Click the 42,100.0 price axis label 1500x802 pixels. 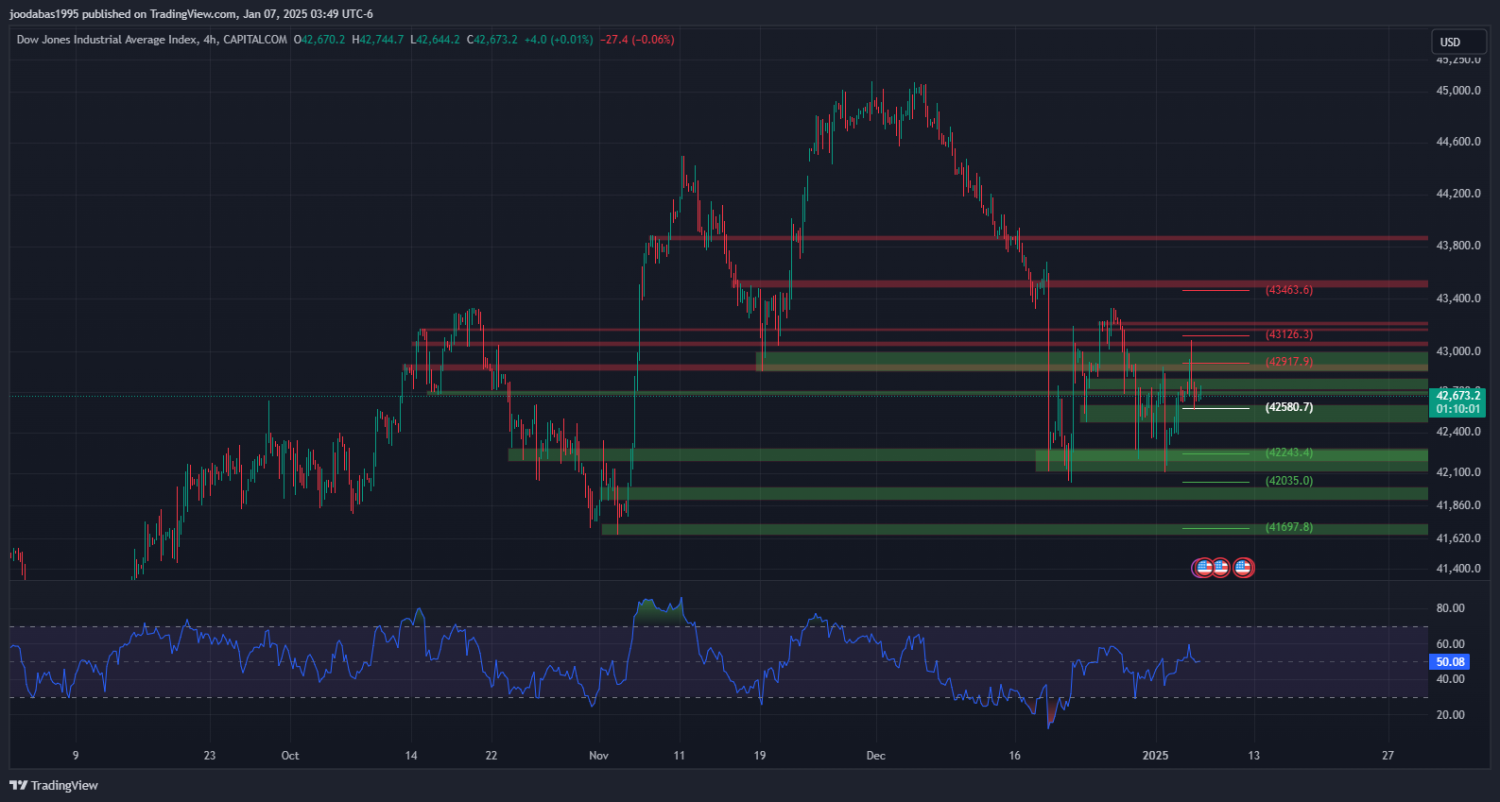pos(1458,473)
